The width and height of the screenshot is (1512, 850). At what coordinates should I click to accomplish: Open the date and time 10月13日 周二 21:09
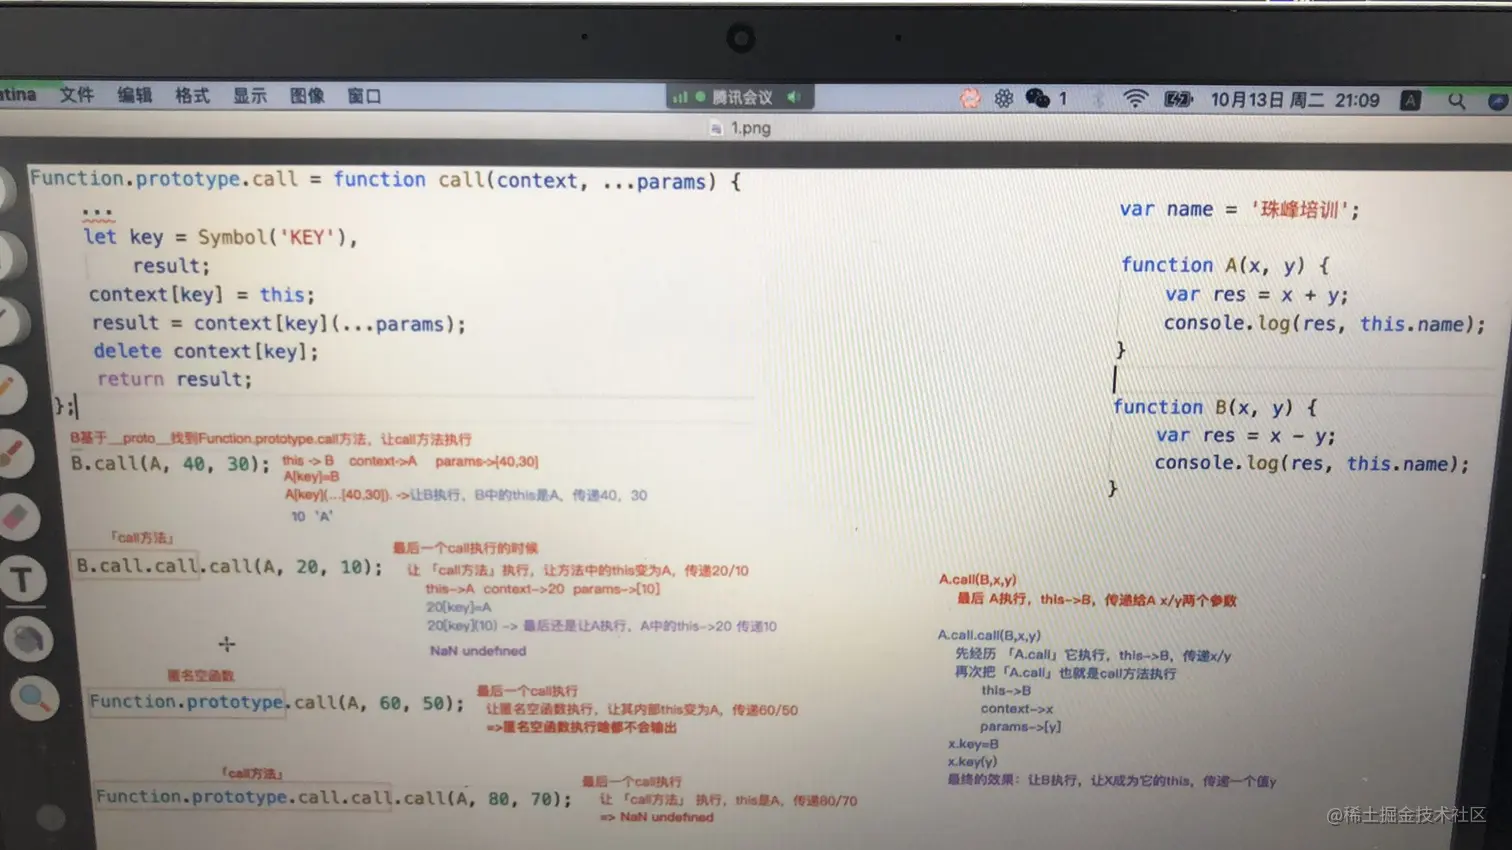(x=1295, y=100)
